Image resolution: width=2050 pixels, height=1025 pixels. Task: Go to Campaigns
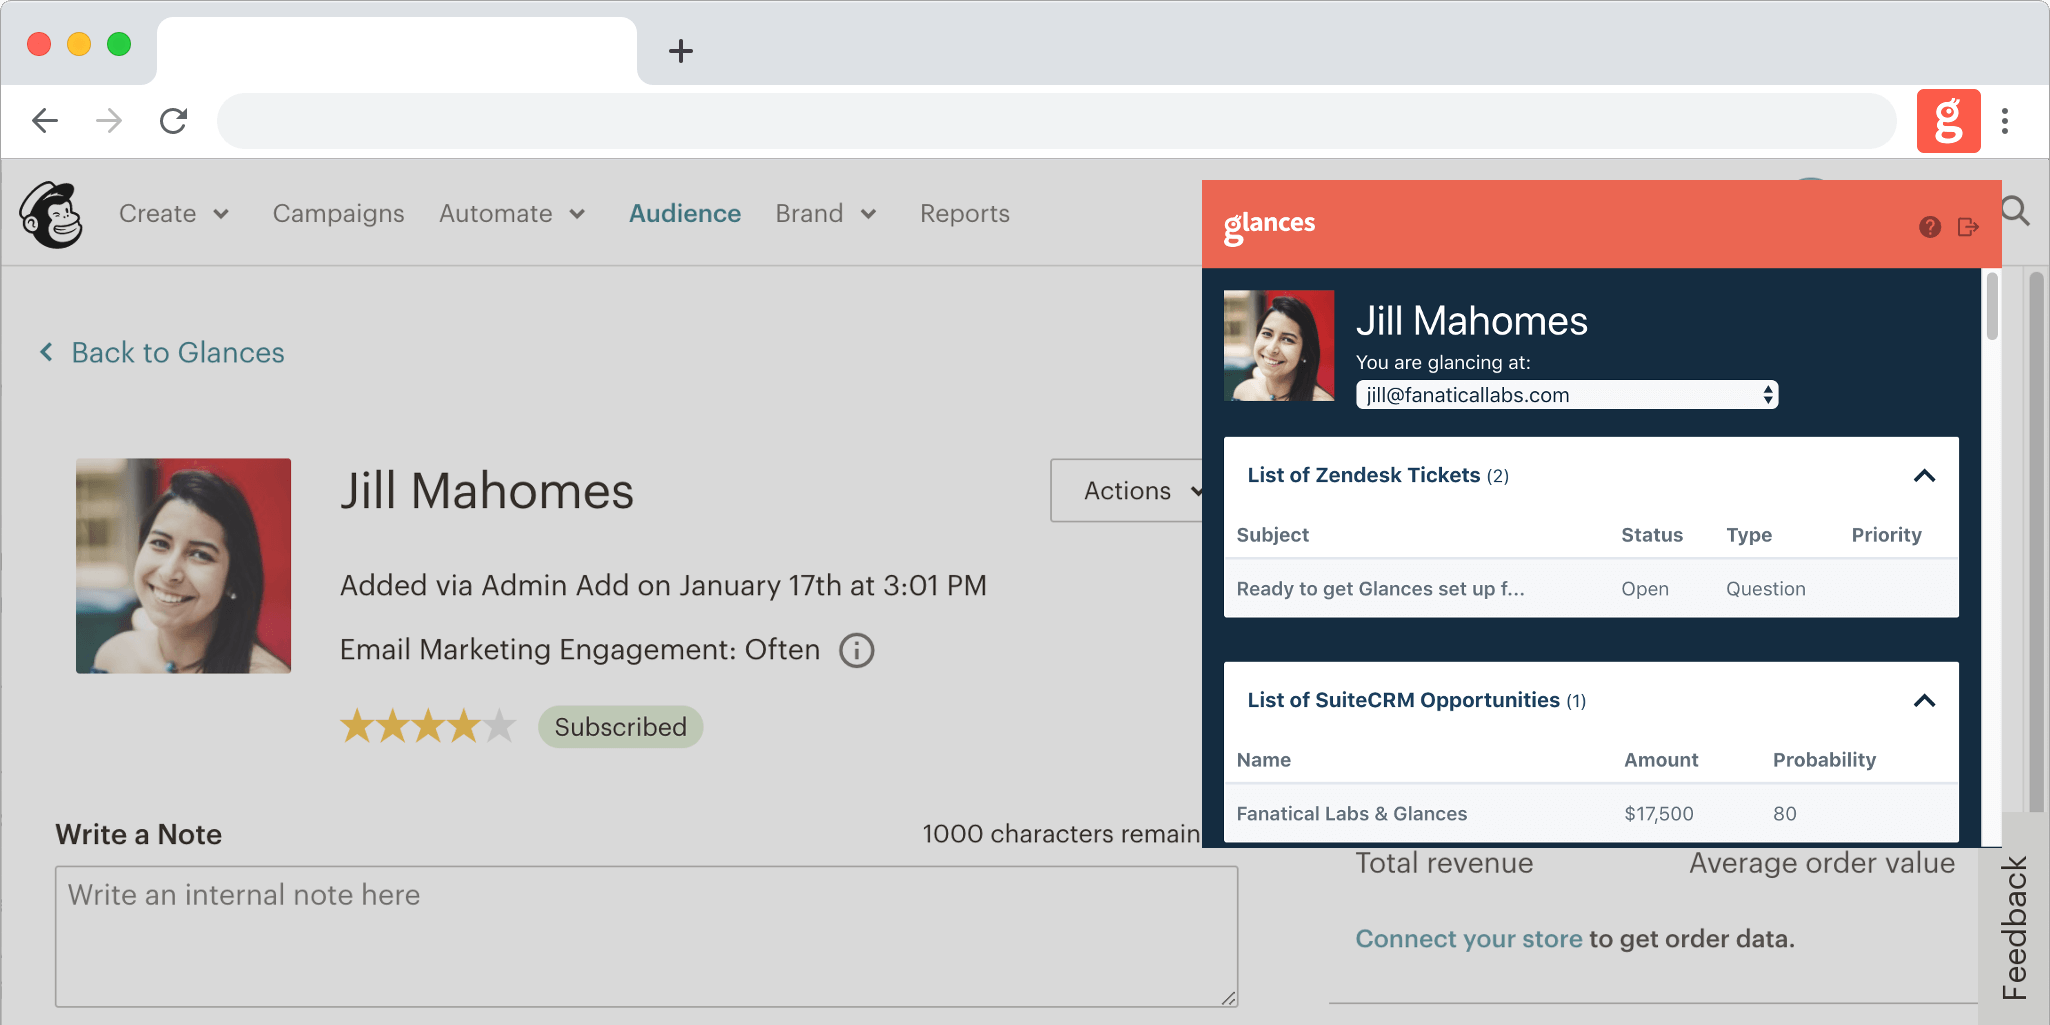(x=338, y=214)
